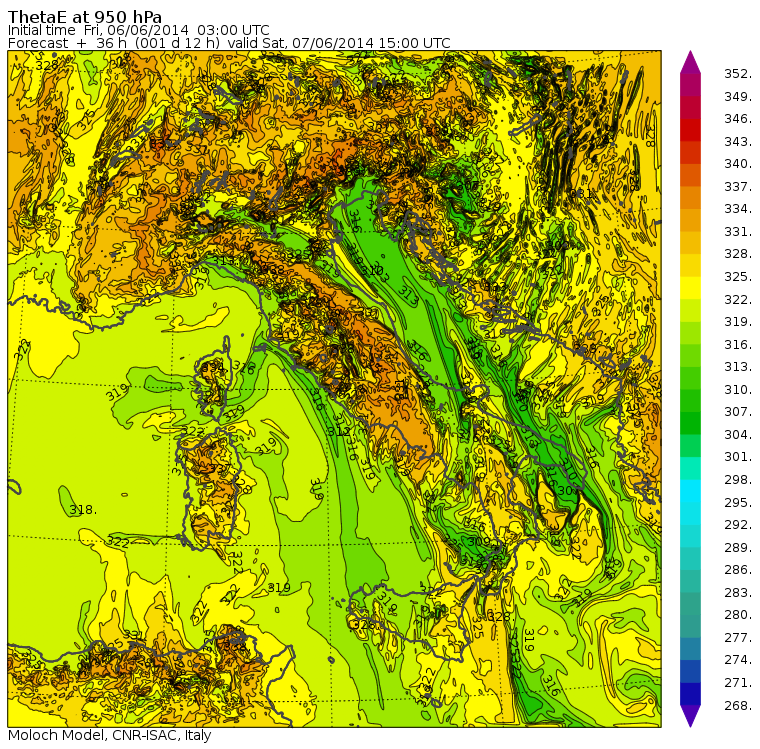Select the title 'ThetaE at 950 hPa'
Screen dimensions: 760x749
point(85,17)
